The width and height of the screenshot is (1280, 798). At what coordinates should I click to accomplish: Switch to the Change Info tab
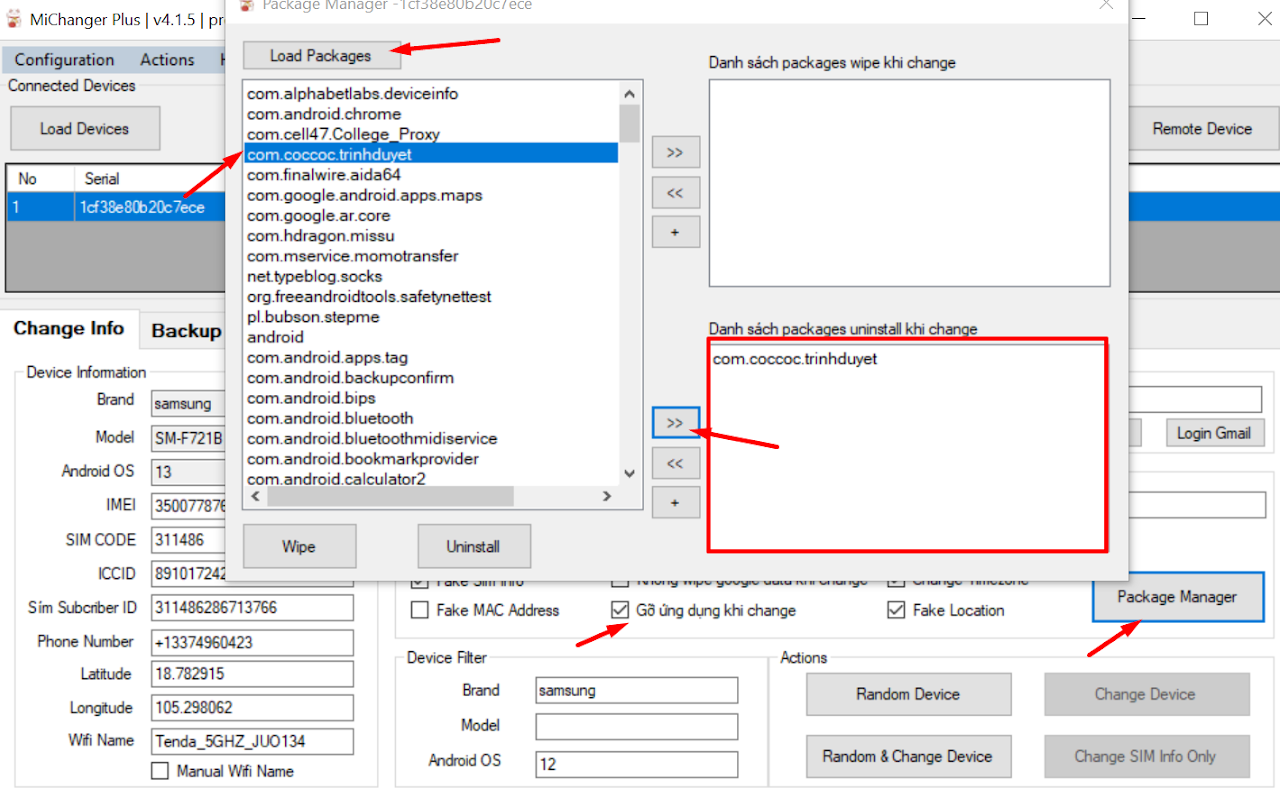69,329
